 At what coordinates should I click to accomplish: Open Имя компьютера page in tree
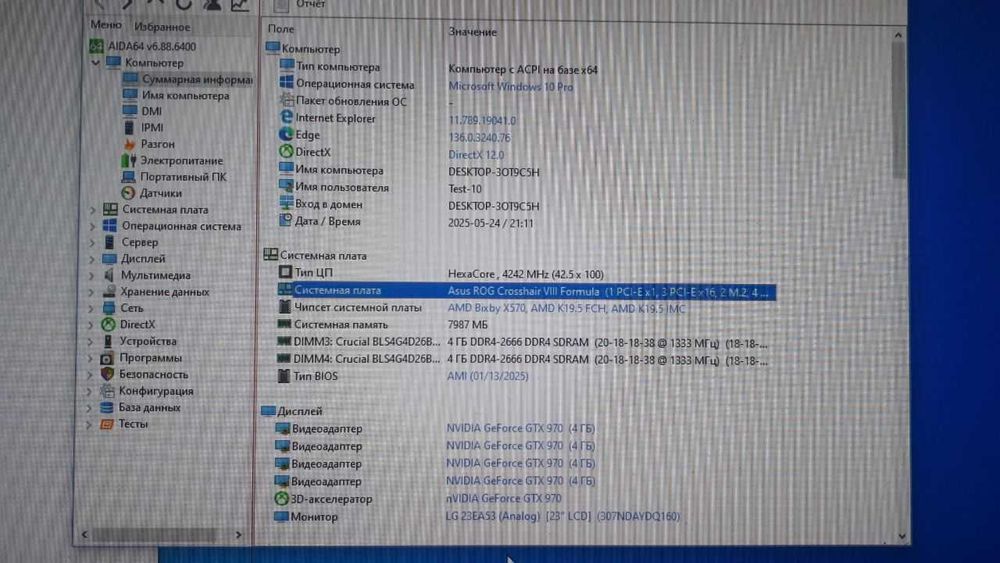[x=177, y=95]
